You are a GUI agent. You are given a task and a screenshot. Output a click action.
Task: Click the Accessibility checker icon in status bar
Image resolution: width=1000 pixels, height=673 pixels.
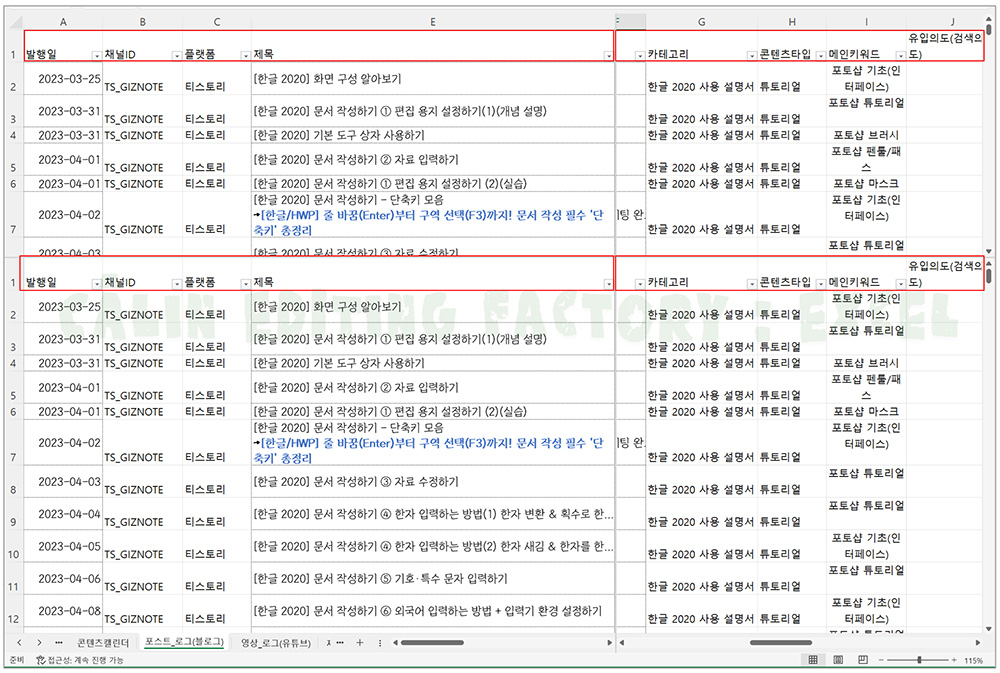40,661
